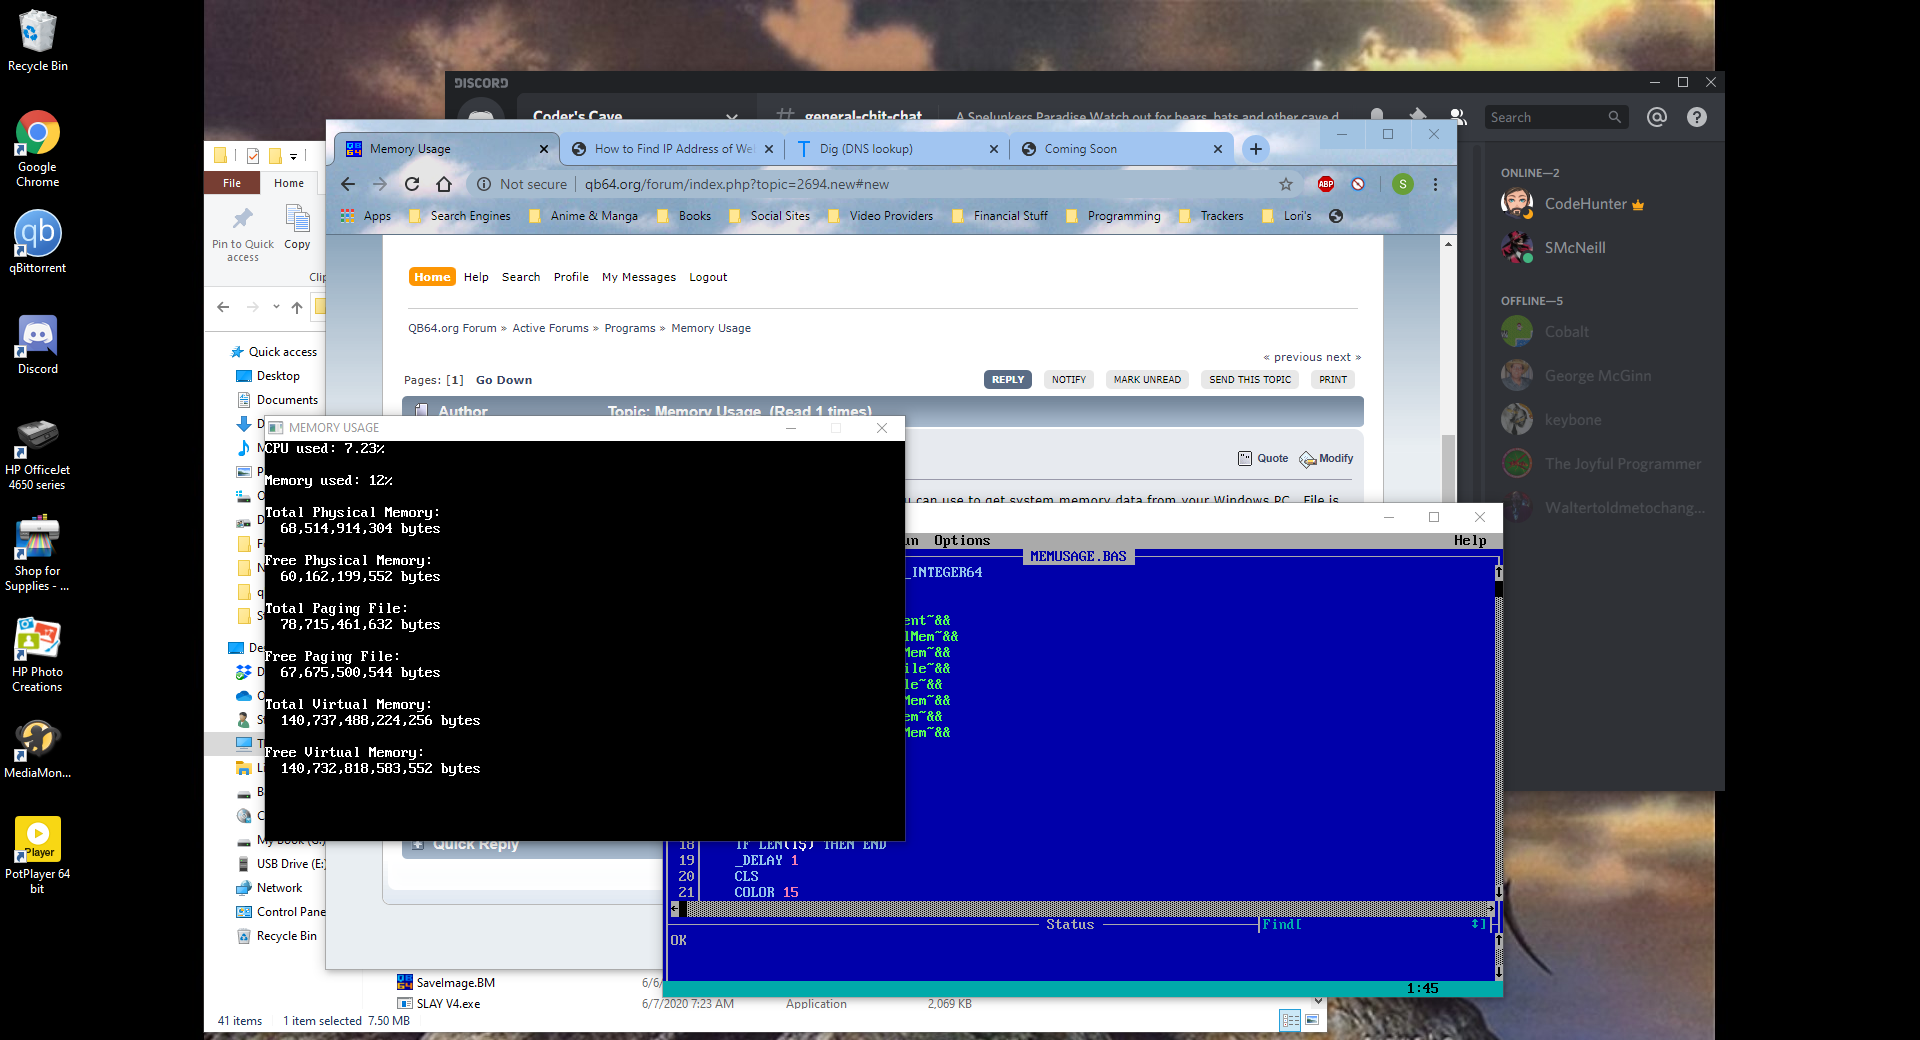The height and width of the screenshot is (1040, 1920).
Task: Click the Chrome reload page button
Action: (x=412, y=184)
